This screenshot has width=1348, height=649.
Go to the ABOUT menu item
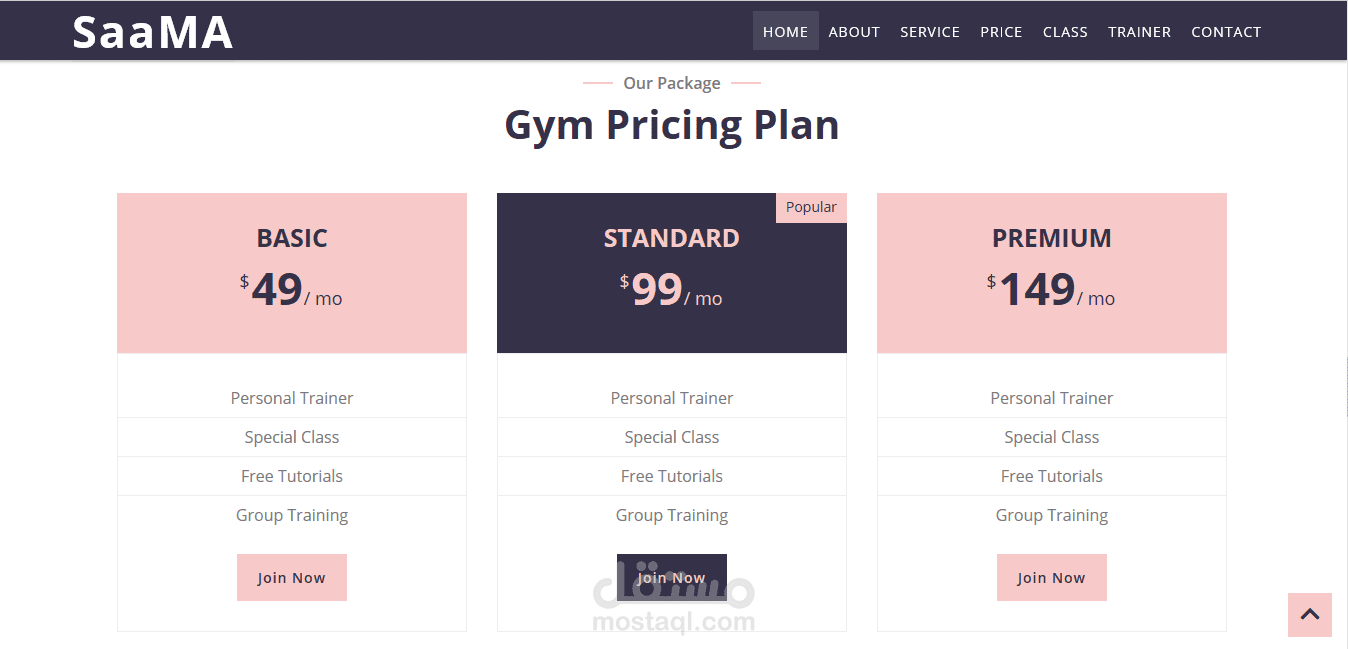[x=854, y=32]
